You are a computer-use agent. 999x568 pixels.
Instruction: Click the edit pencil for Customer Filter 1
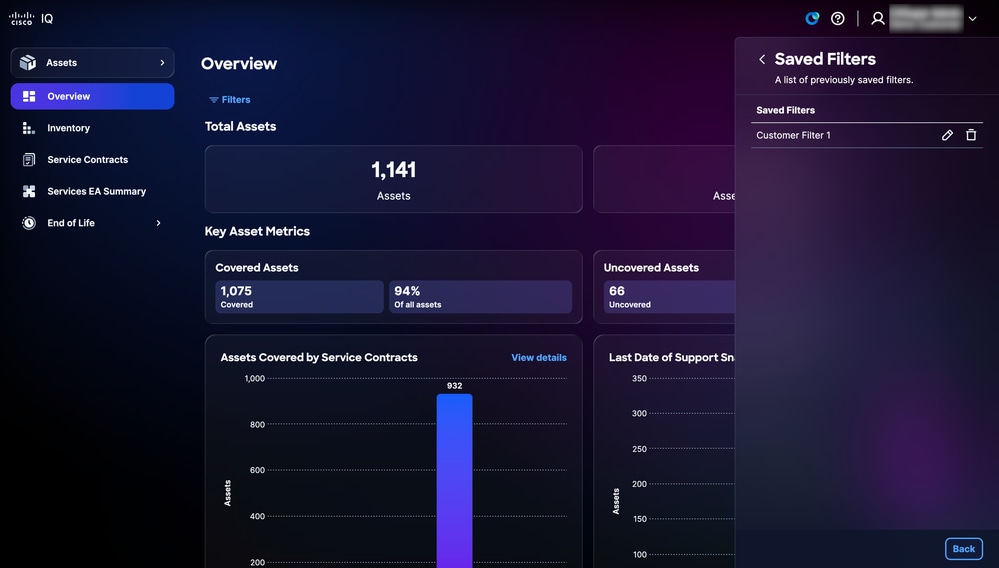[947, 135]
